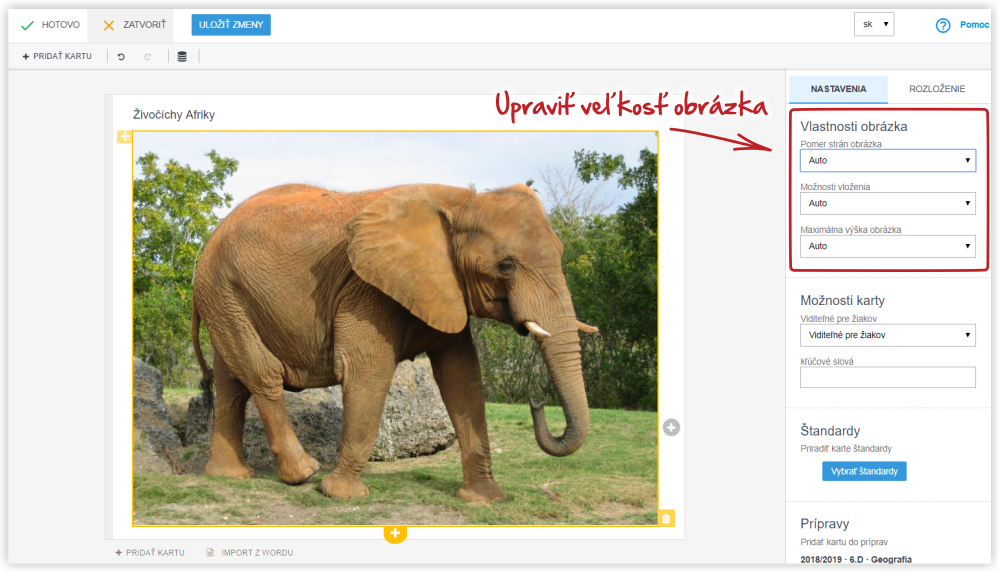Image resolution: width=1000 pixels, height=572 pixels.
Task: Click the Štandardy heading
Action: pyautogui.click(x=830, y=430)
